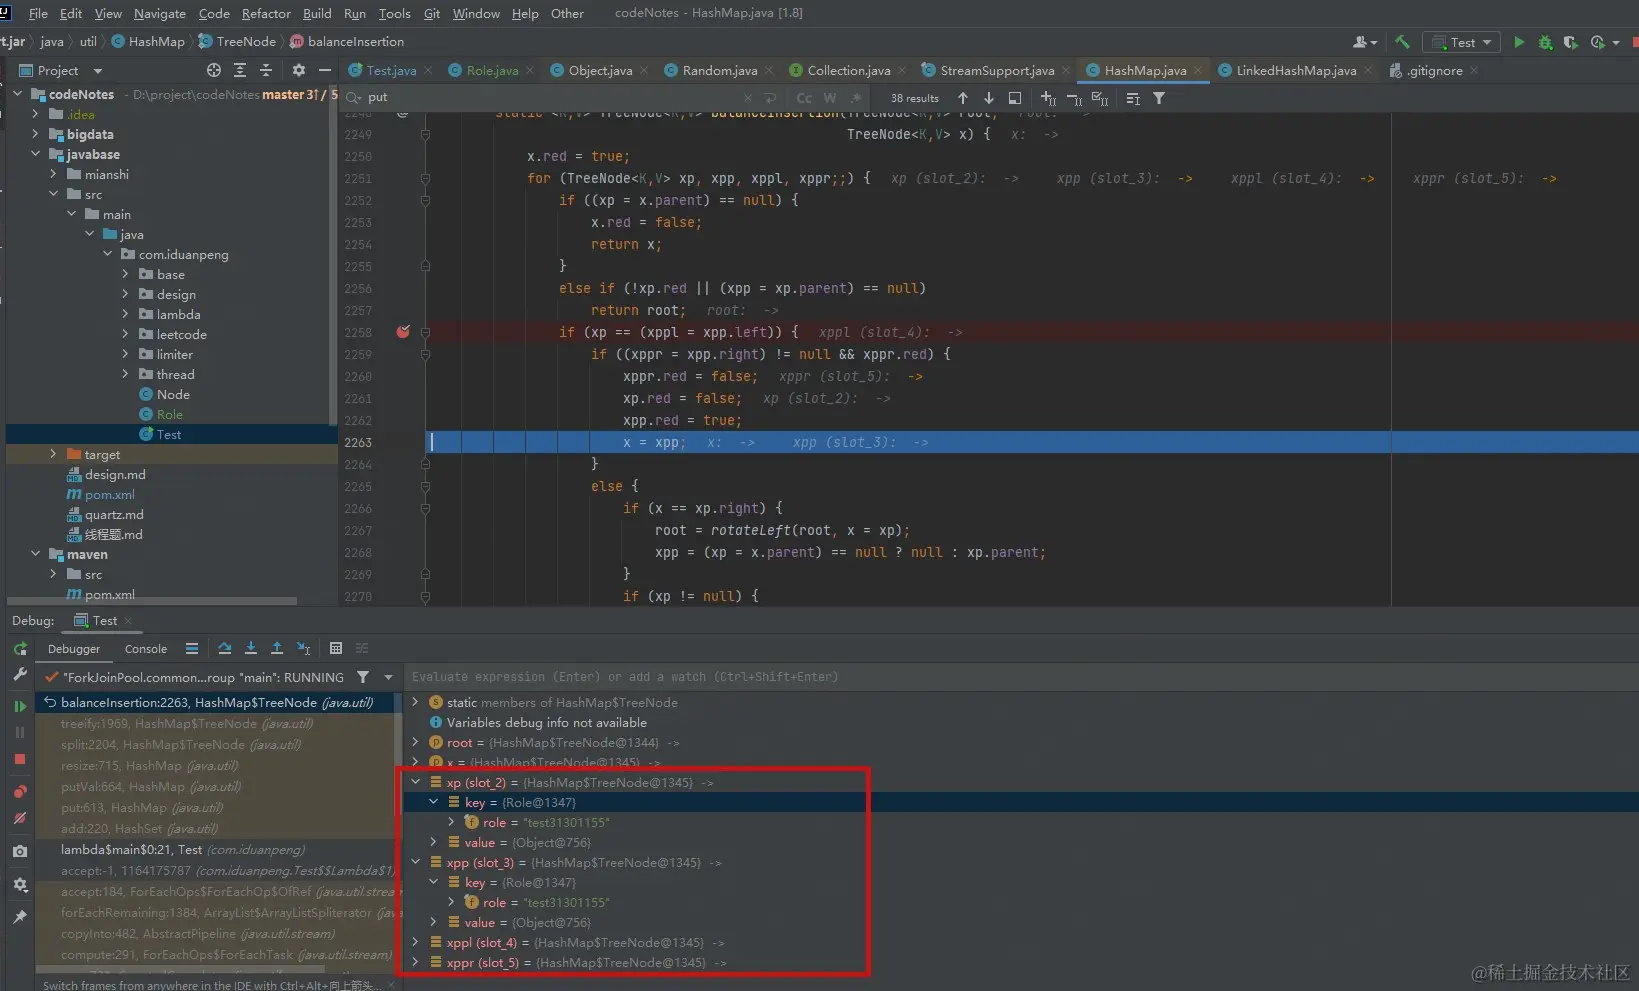Step out of current method
The height and width of the screenshot is (991, 1639).
click(277, 648)
